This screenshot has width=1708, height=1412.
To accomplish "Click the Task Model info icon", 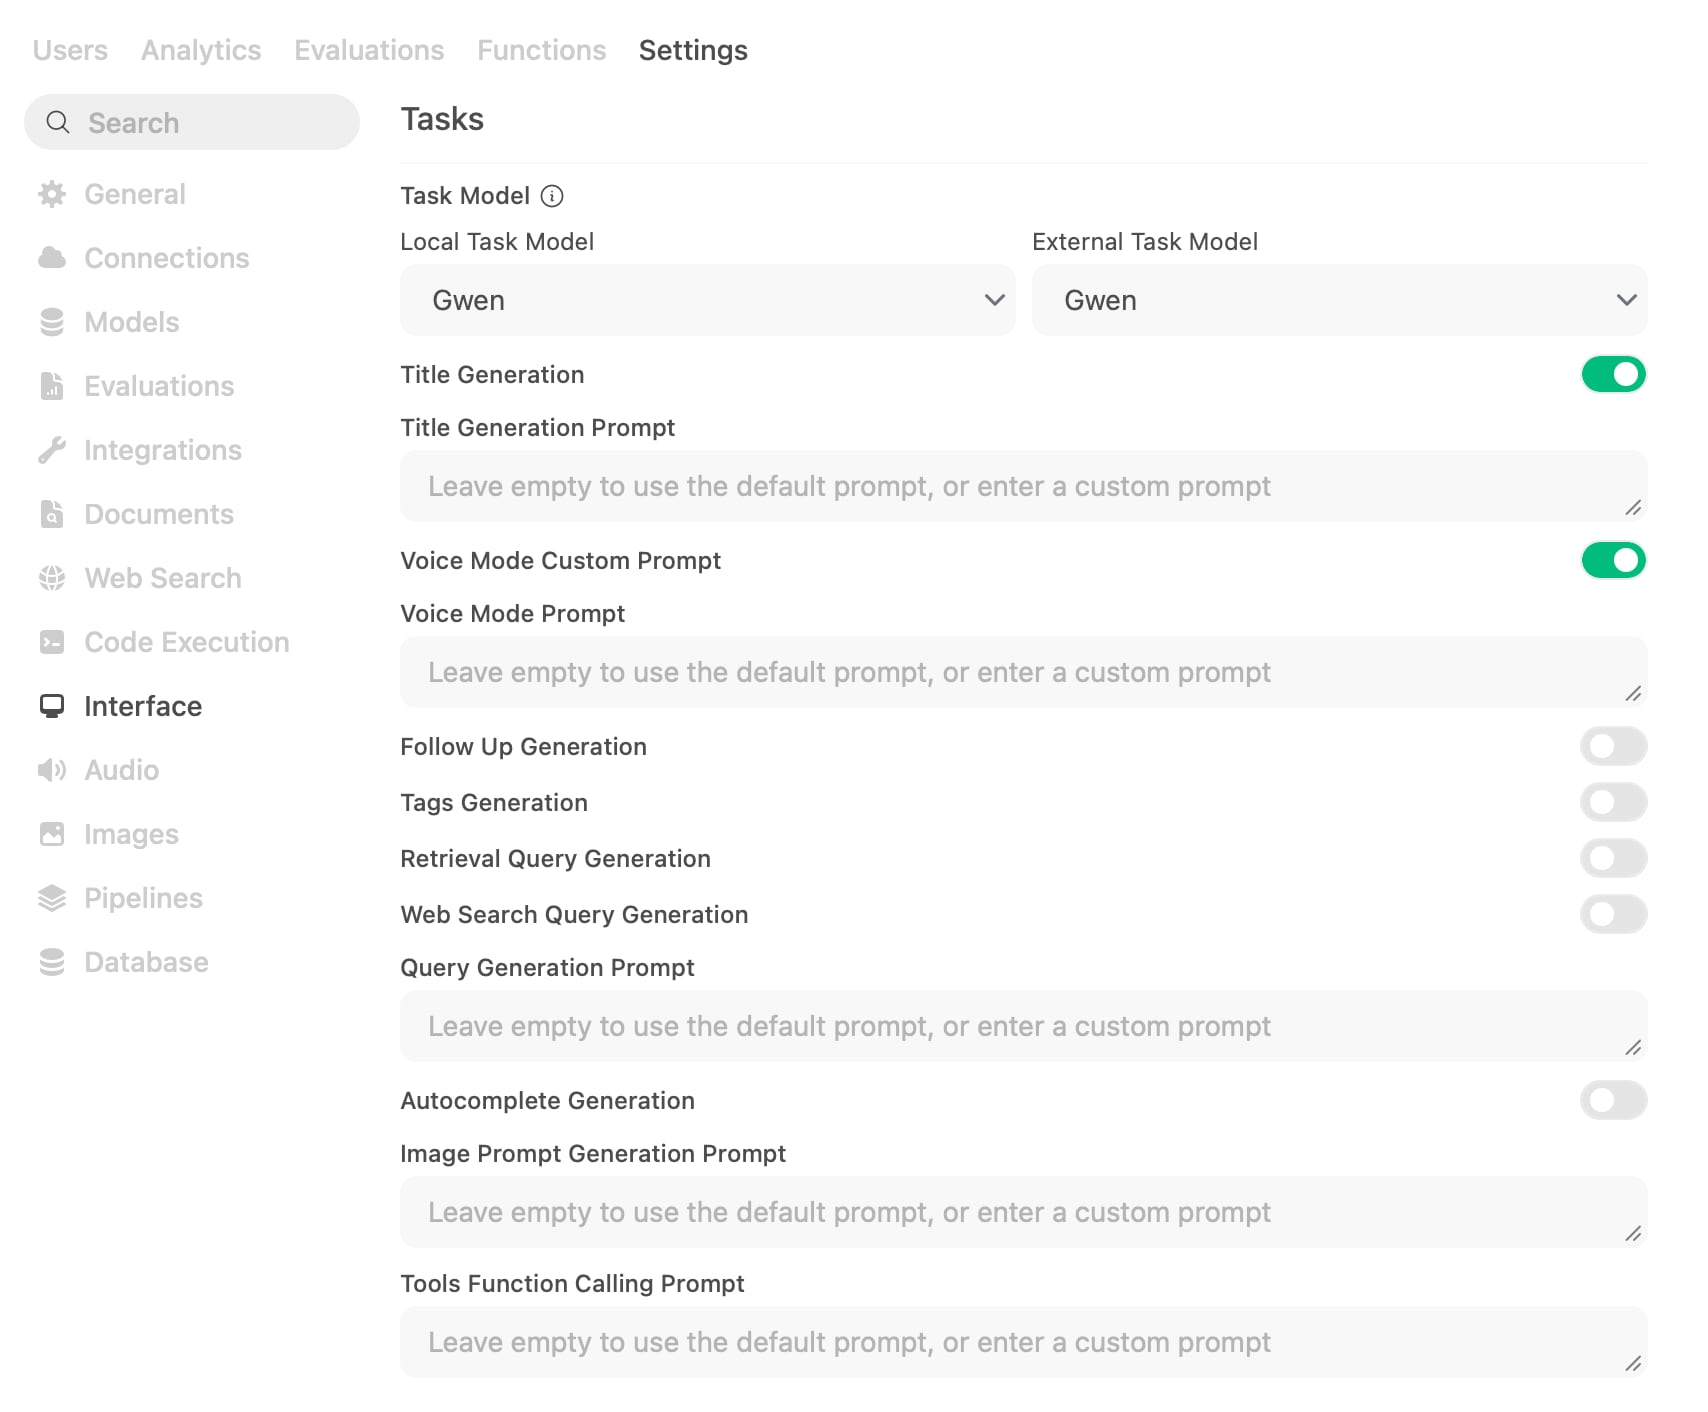I will 552,196.
